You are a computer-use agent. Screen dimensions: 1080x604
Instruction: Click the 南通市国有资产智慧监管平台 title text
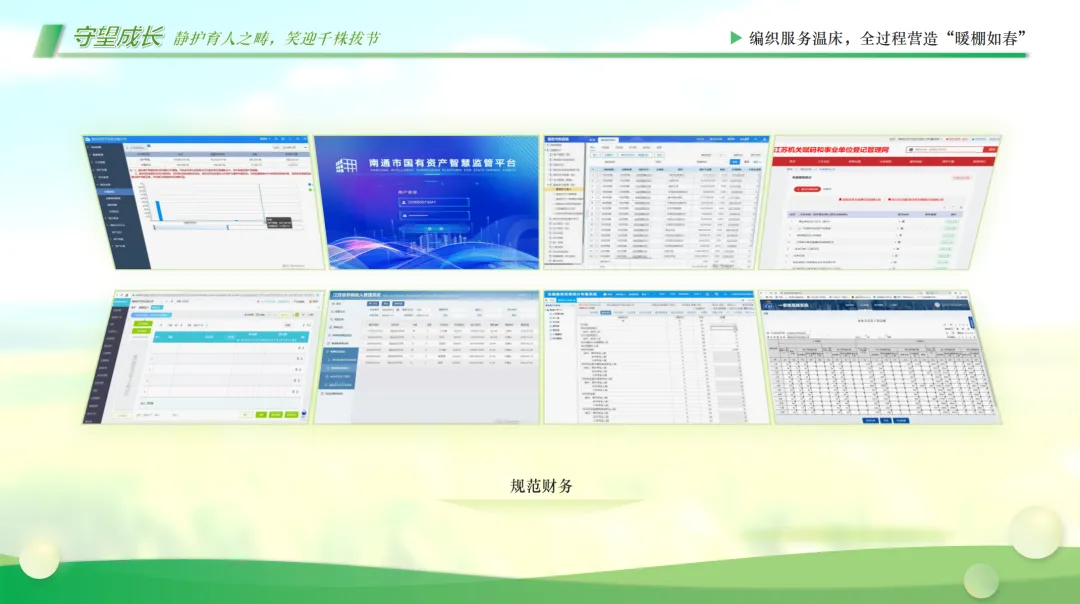[x=442, y=163]
